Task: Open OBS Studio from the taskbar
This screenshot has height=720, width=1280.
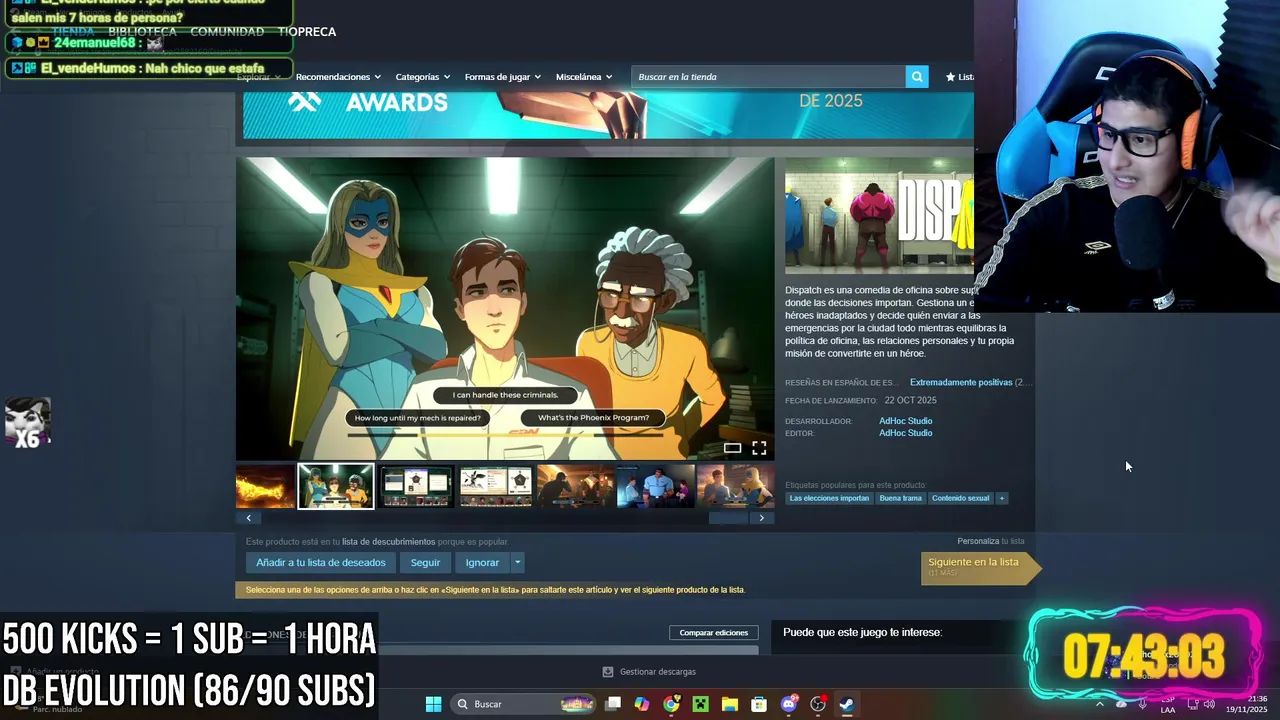Action: coord(818,704)
